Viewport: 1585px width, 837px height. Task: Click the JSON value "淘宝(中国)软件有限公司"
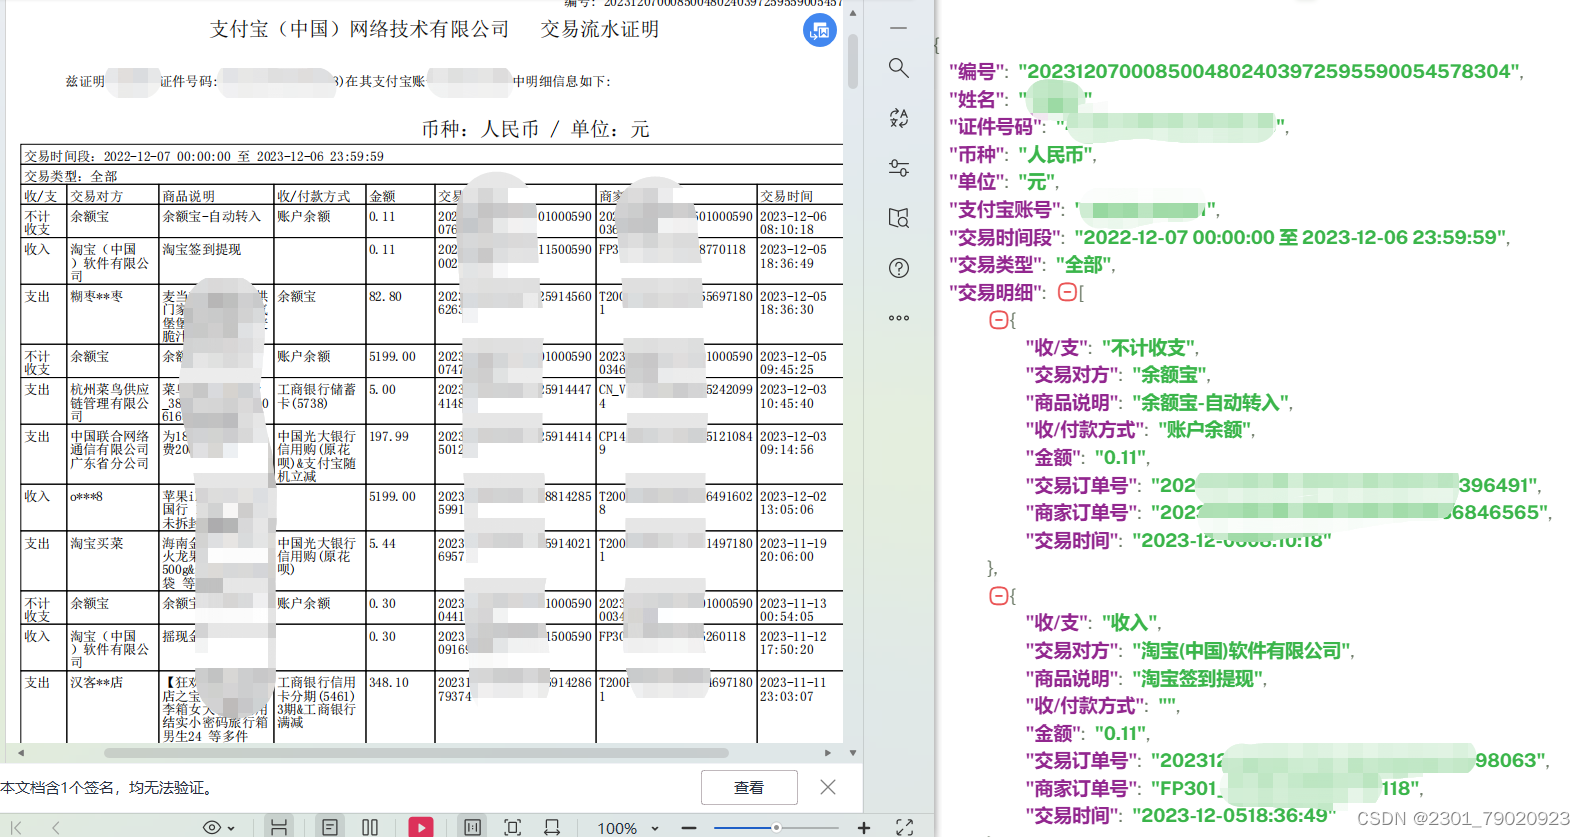1242,650
